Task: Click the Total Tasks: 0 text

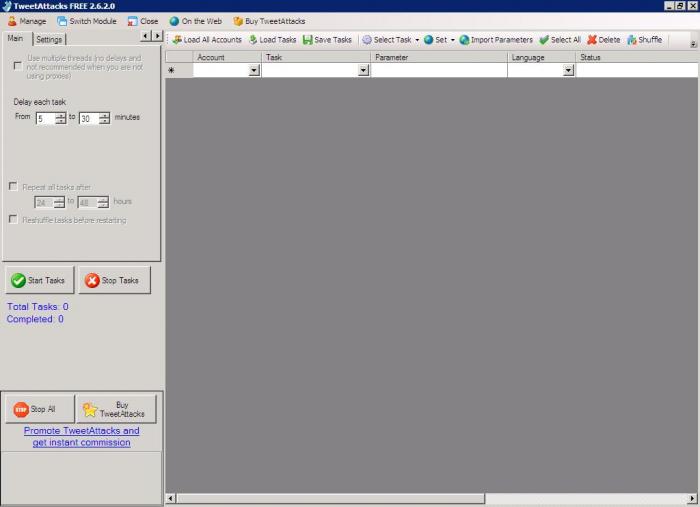Action: pos(38,307)
